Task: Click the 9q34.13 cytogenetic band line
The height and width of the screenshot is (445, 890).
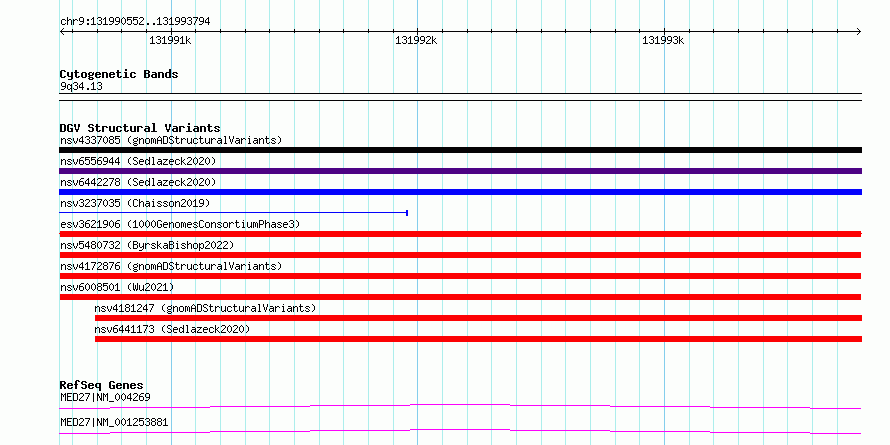Action: click(460, 97)
